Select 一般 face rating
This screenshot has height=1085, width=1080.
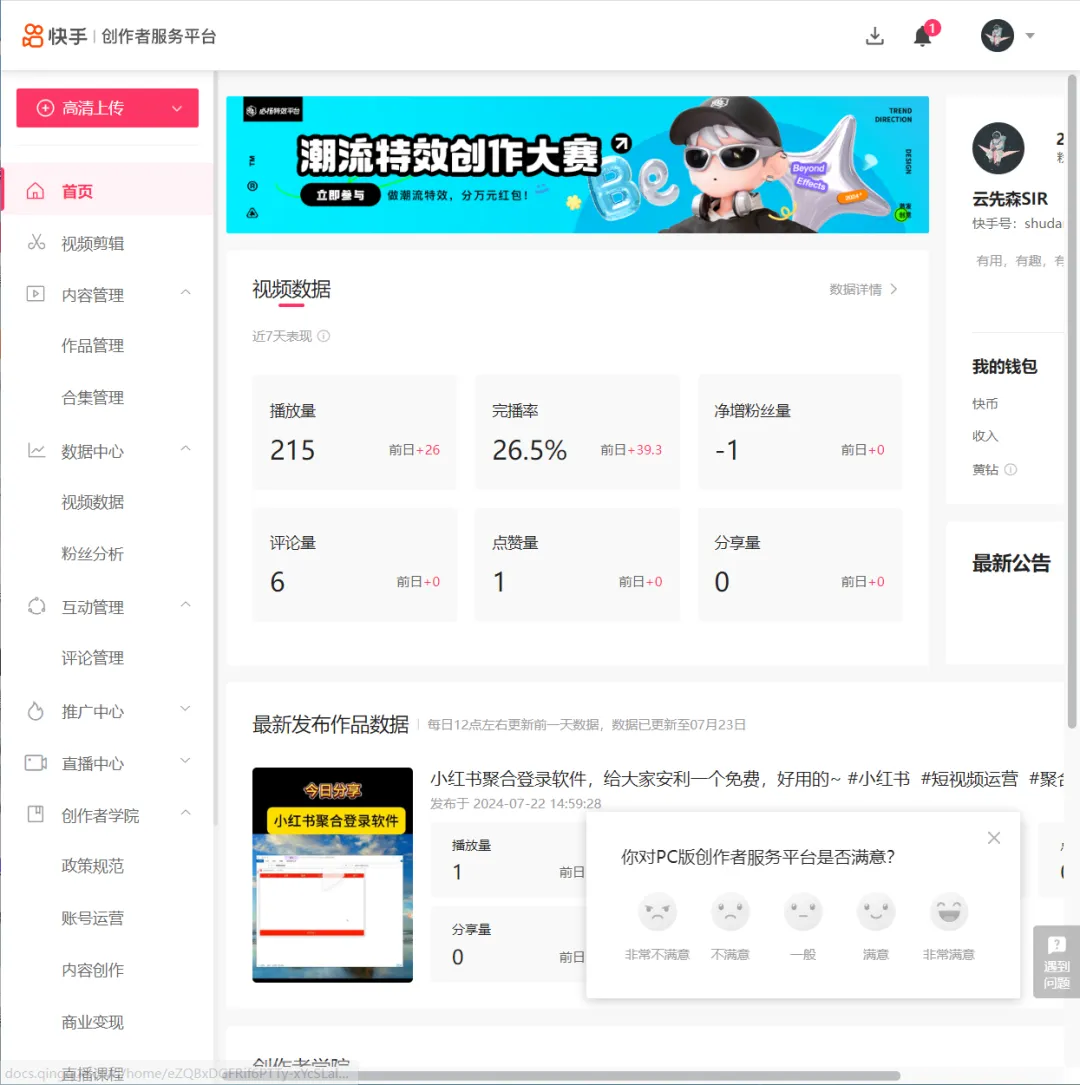[x=803, y=911]
